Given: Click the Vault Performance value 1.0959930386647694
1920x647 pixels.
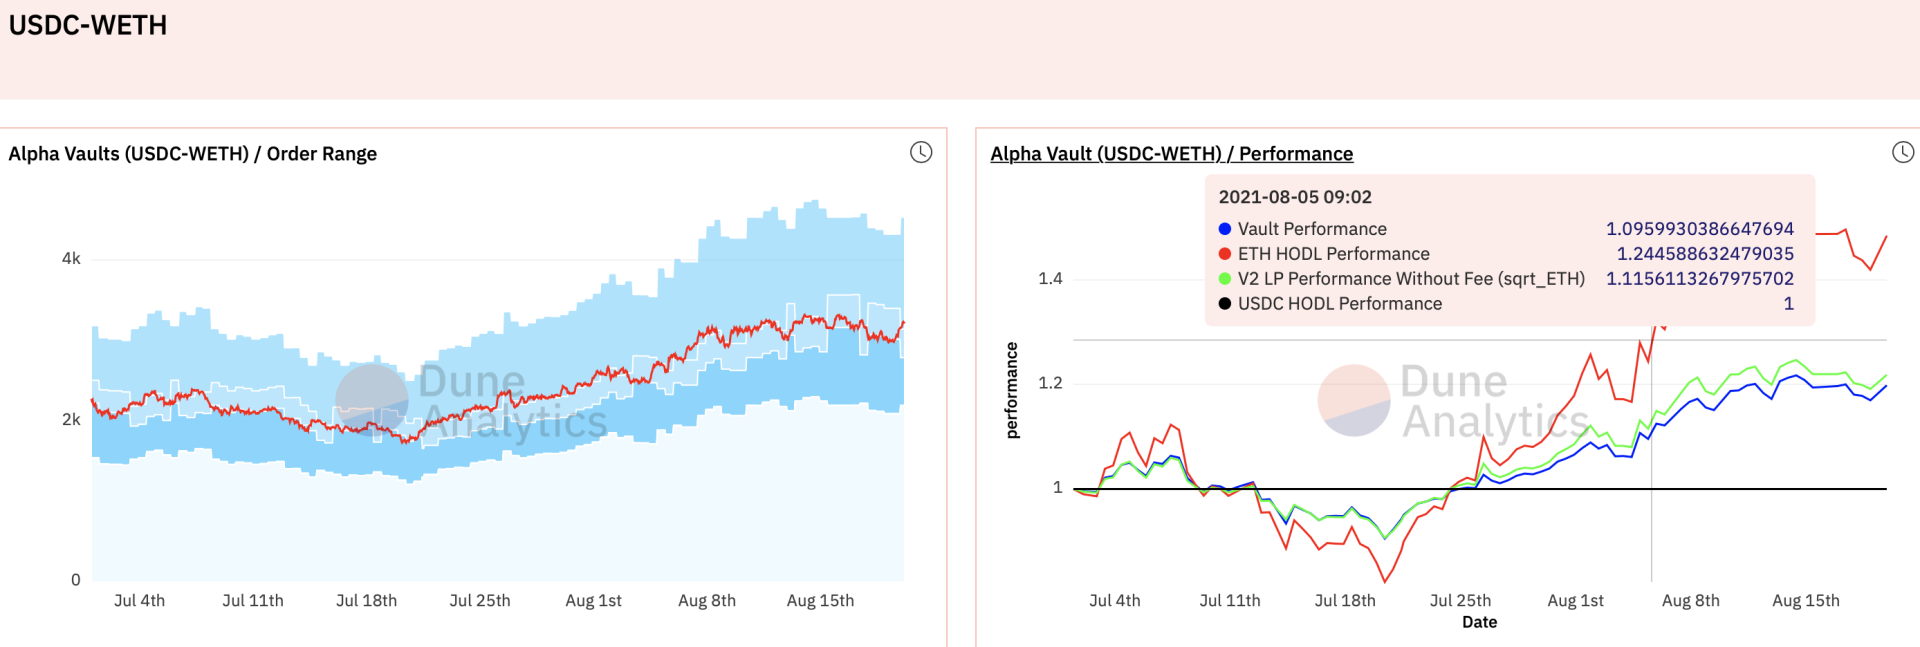Looking at the screenshot, I should tap(1699, 229).
